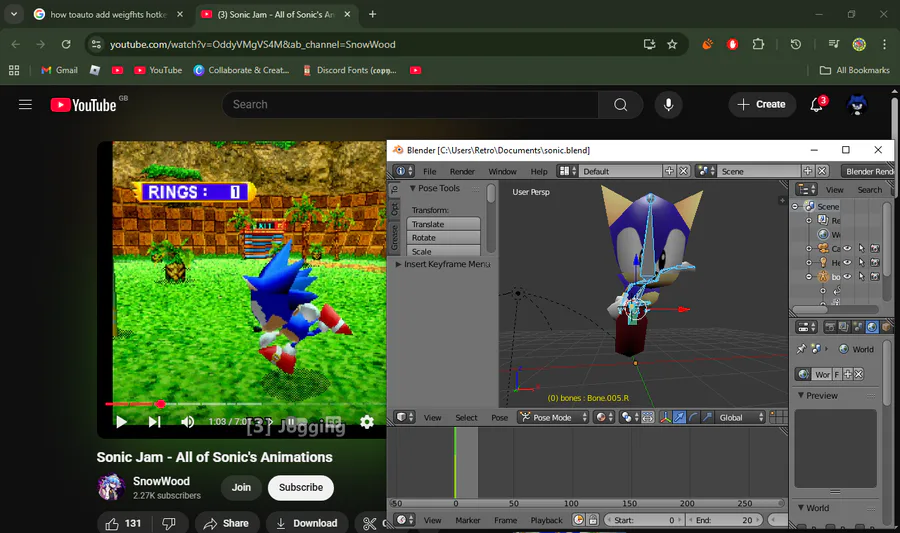The height and width of the screenshot is (533, 900).
Task: Open Blender's File menu
Action: pyautogui.click(x=429, y=171)
